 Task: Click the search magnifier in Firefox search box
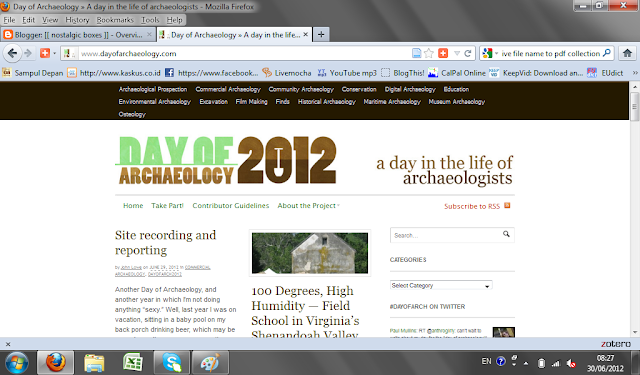pos(607,53)
